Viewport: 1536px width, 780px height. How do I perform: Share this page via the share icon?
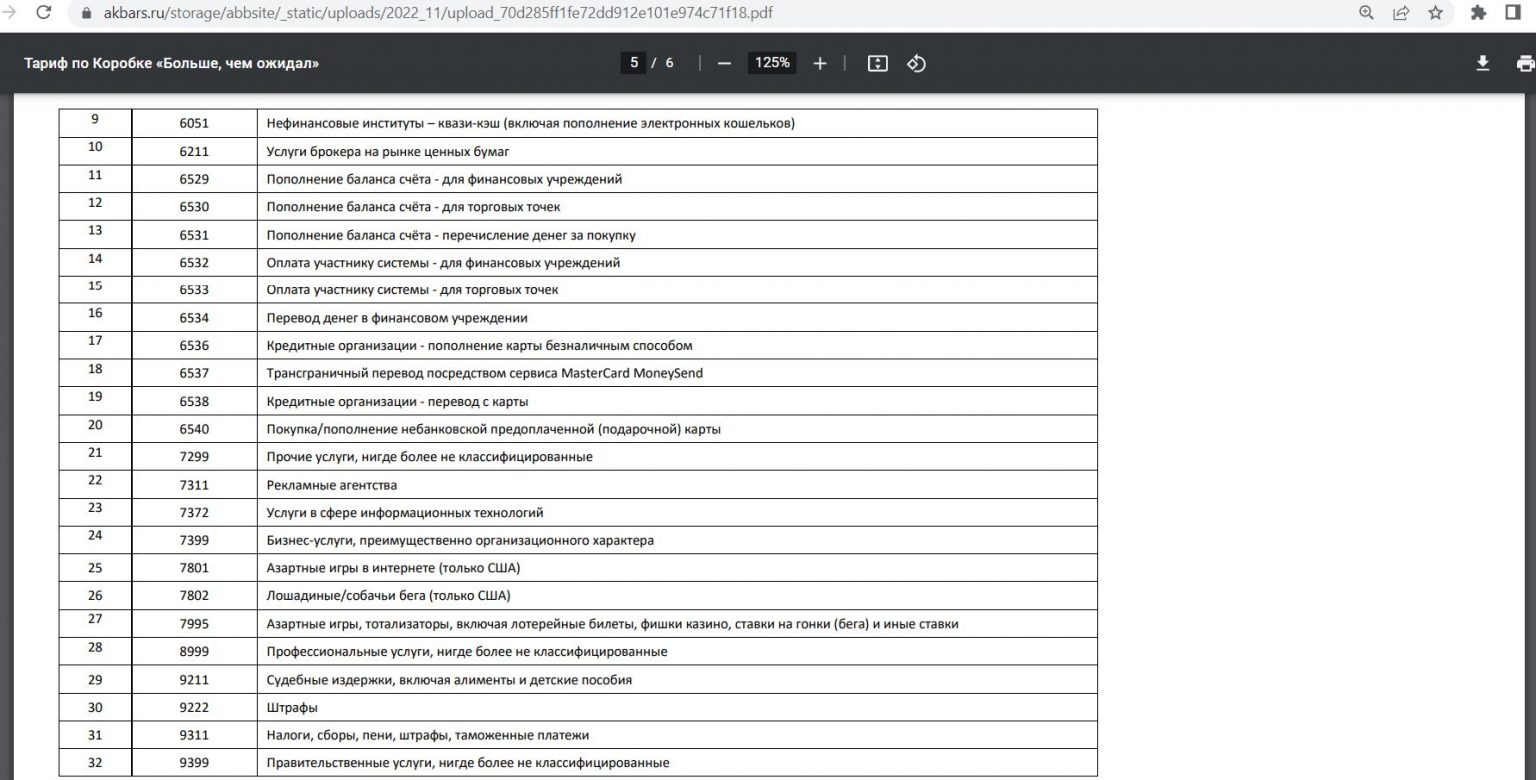click(1401, 13)
